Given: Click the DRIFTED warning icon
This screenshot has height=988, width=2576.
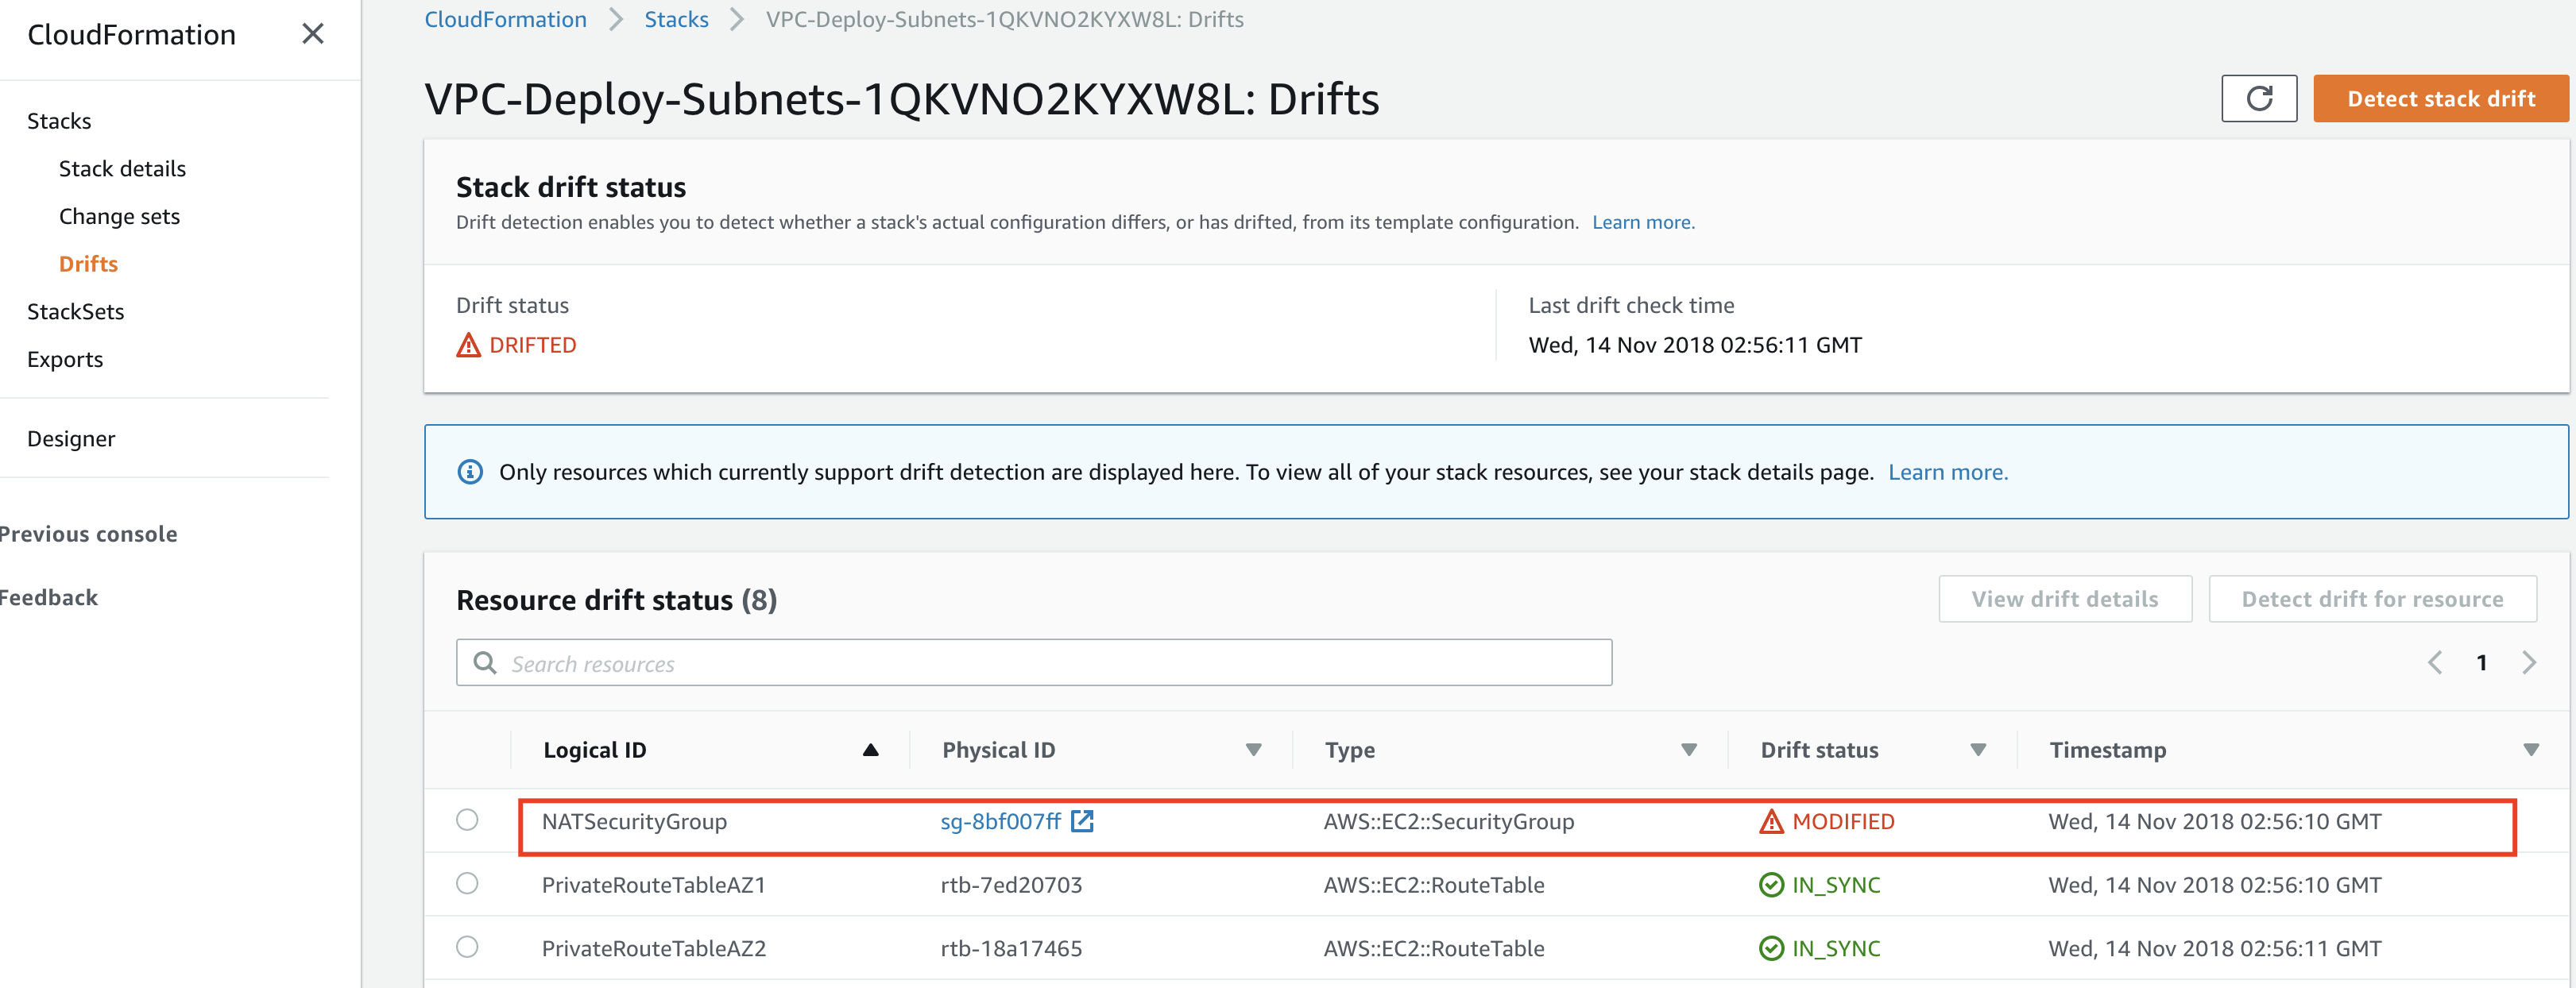Looking at the screenshot, I should (468, 345).
